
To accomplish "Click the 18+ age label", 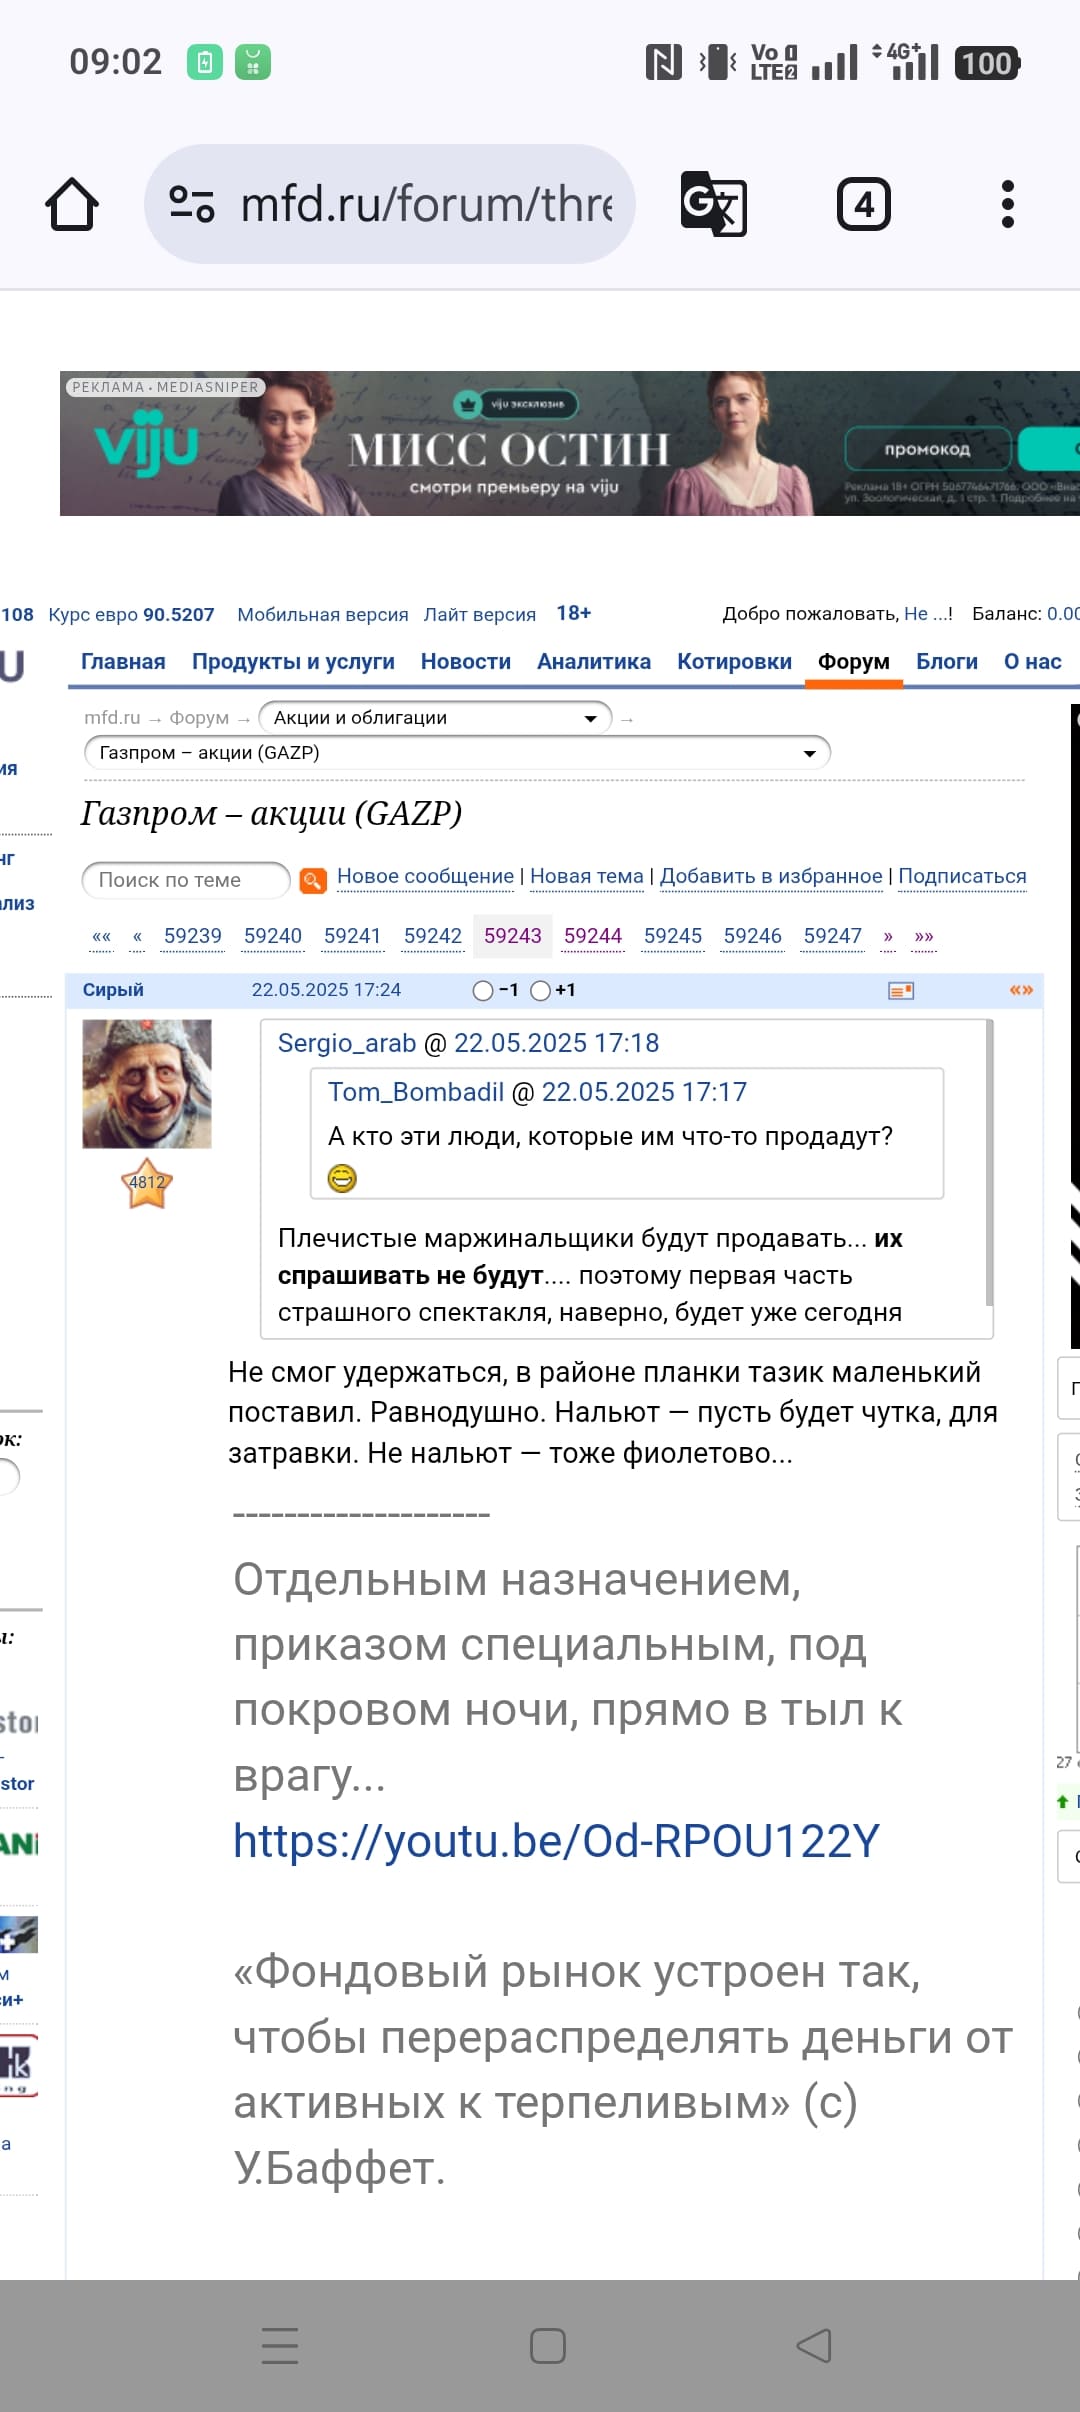I will pos(574,613).
